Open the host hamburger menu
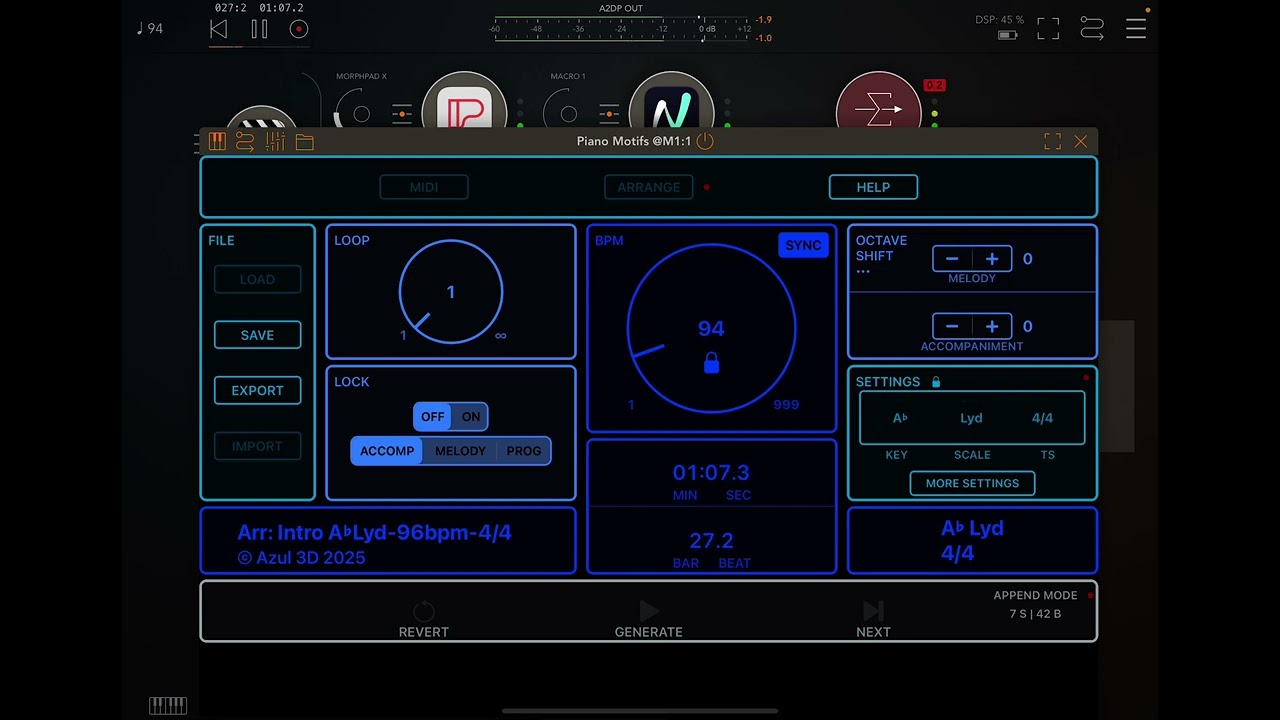This screenshot has height=720, width=1280. [x=1136, y=29]
